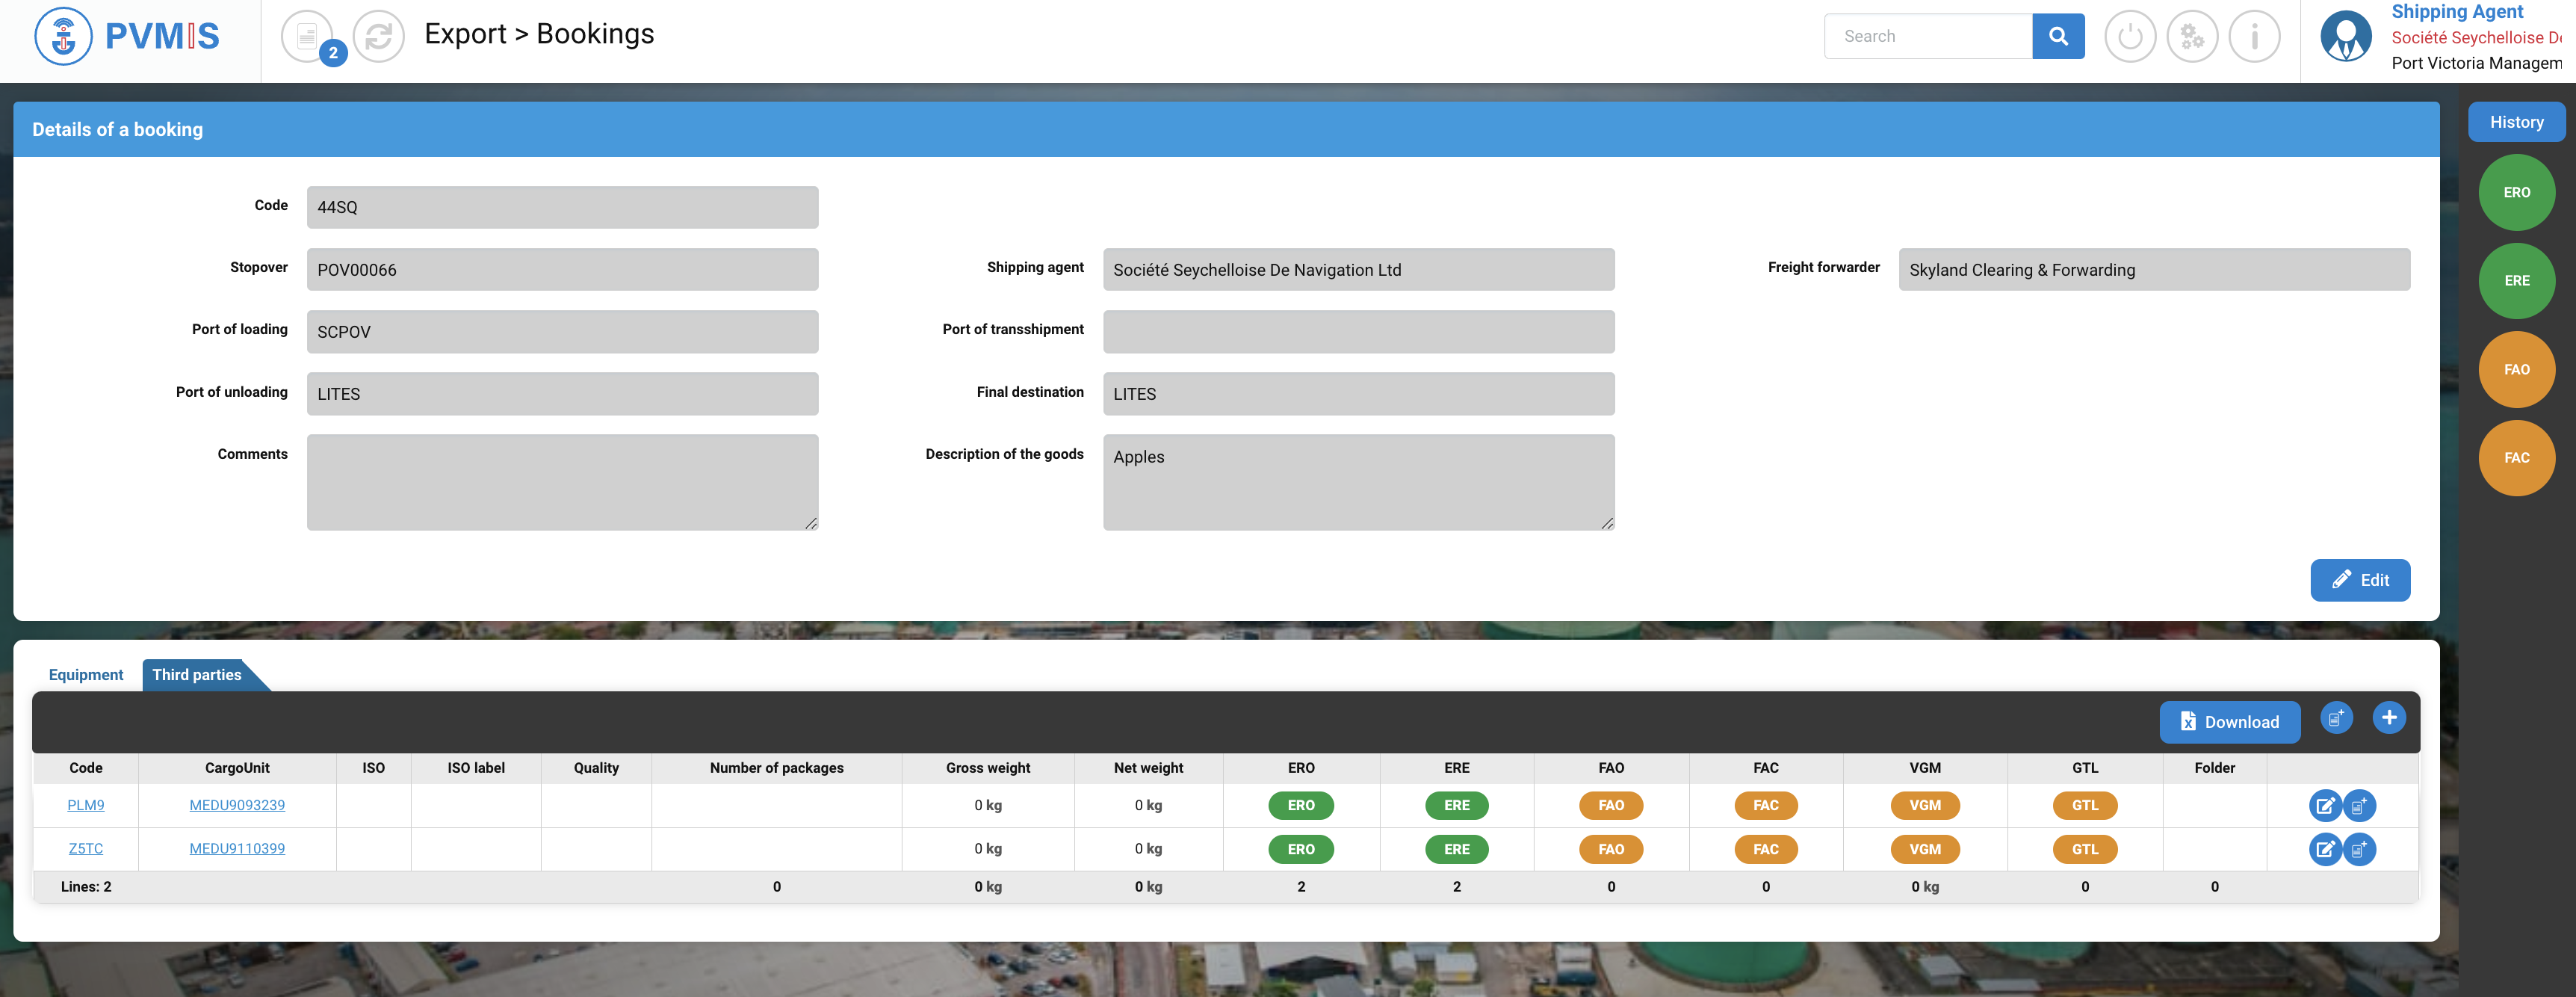Image resolution: width=2576 pixels, height=997 pixels.
Task: Open the settings gears icon
Action: 2191,37
